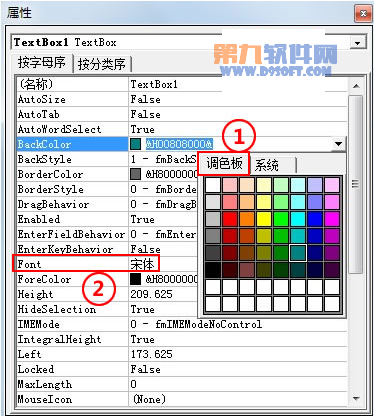Pick the bright green palette swatch
374x416 pixels.
(x=281, y=219)
